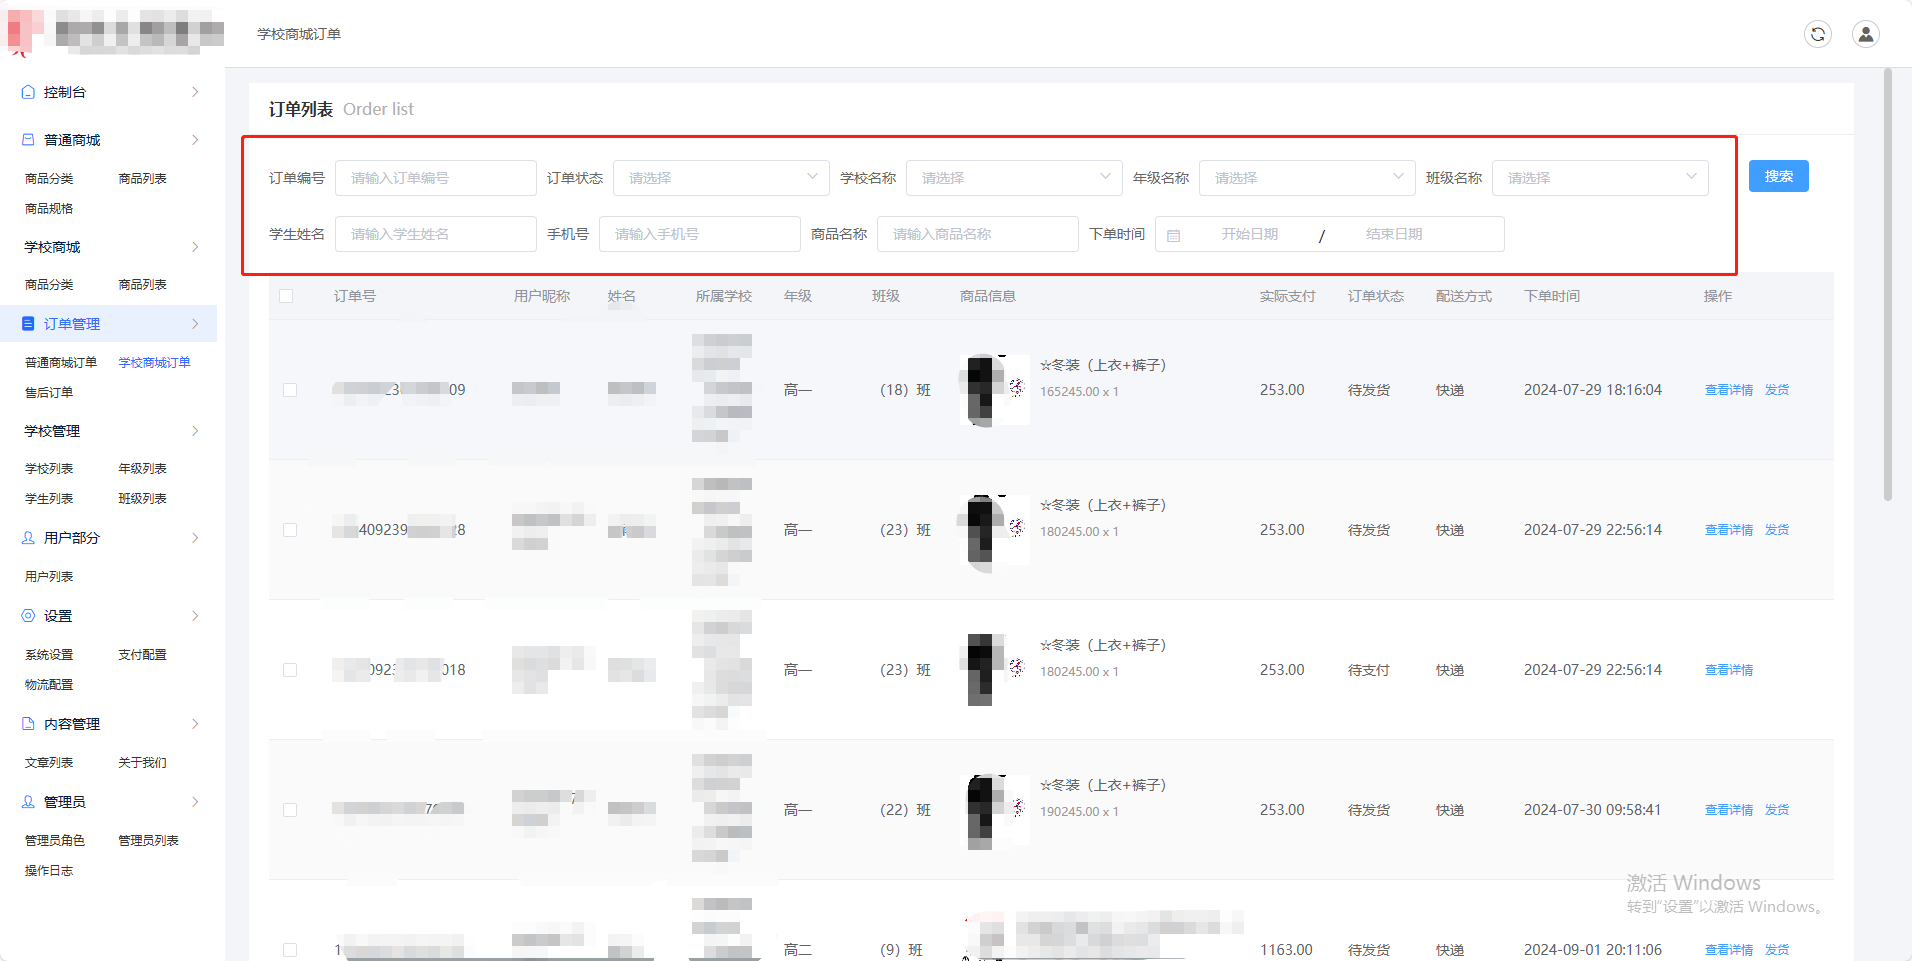Click the calendar icon in 下单时间 field
1912x961 pixels.
1174,235
